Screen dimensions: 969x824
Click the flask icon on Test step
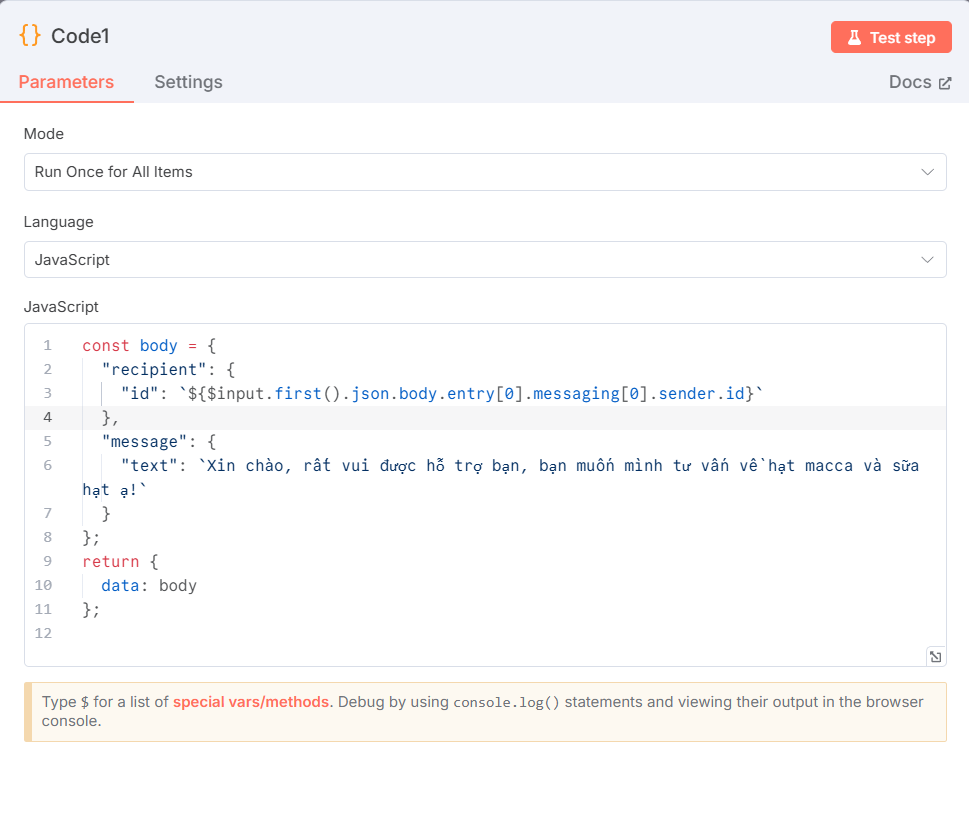coord(854,38)
